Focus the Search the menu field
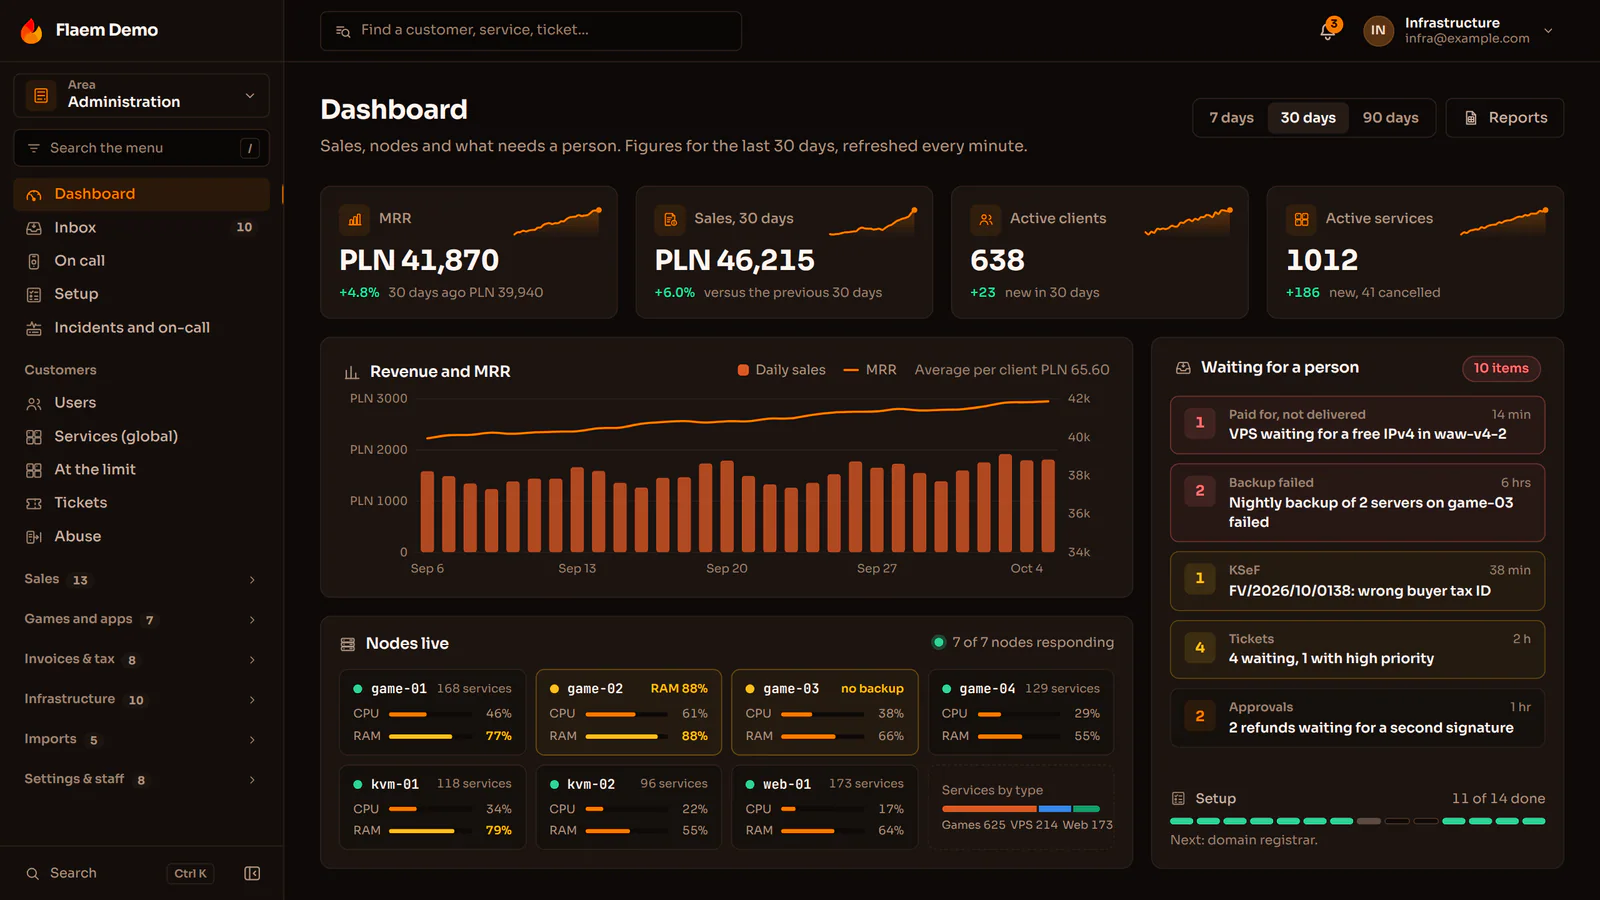Screen dimensions: 1600x900 [x=141, y=148]
